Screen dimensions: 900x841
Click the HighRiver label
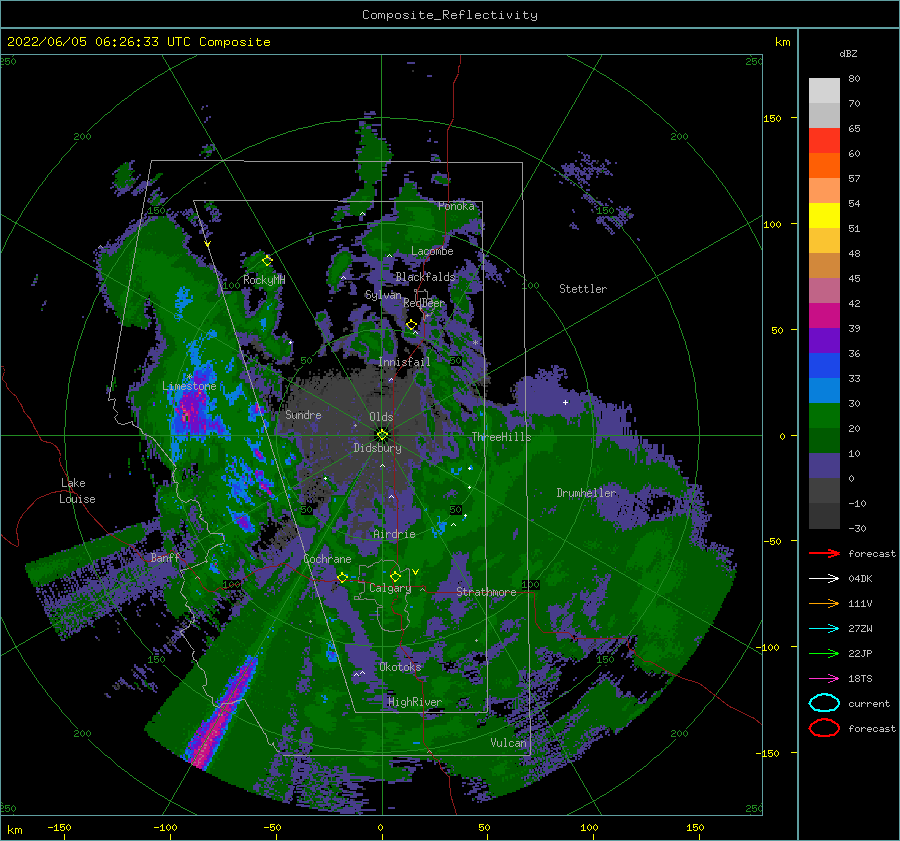point(414,702)
